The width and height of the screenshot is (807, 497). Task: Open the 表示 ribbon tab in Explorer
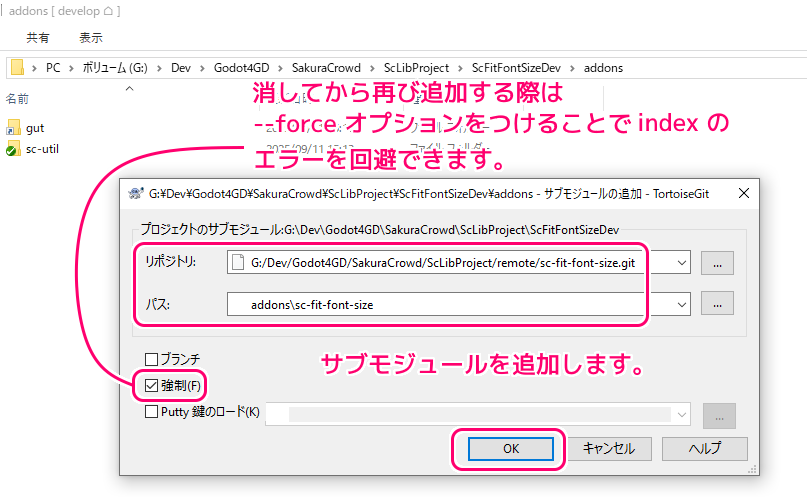[91, 38]
